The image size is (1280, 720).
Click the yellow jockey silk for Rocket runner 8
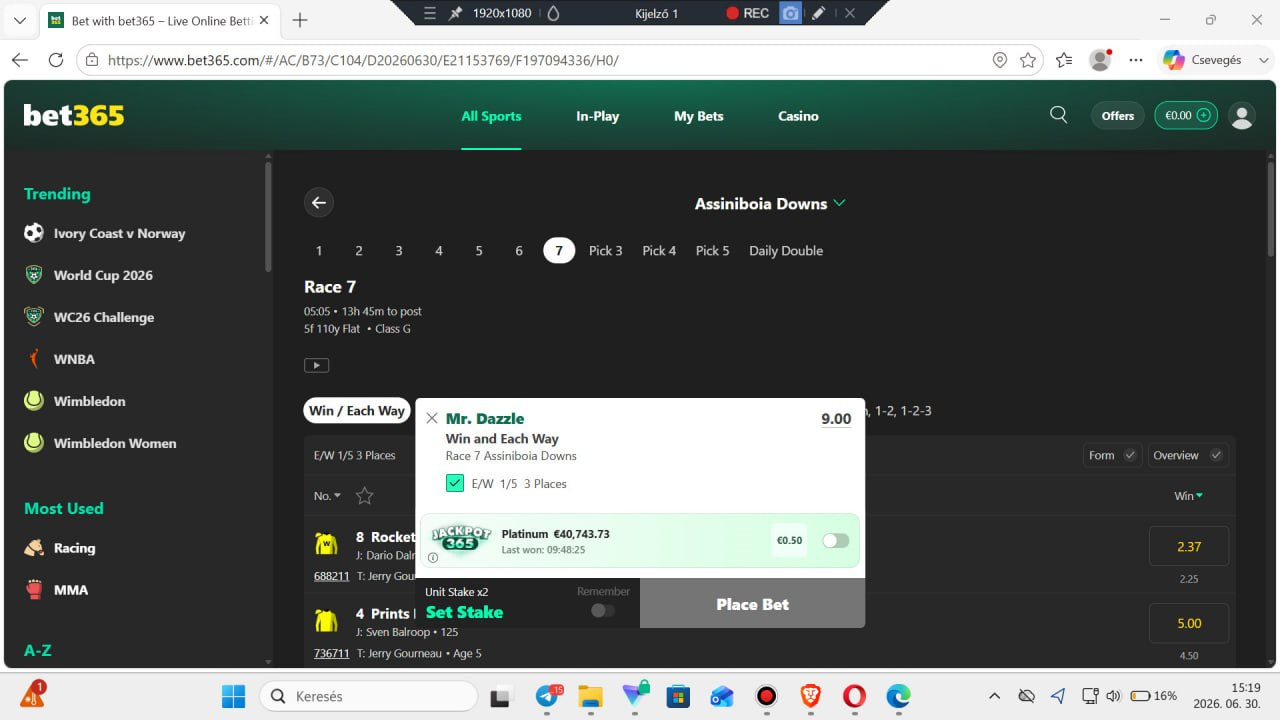326,544
